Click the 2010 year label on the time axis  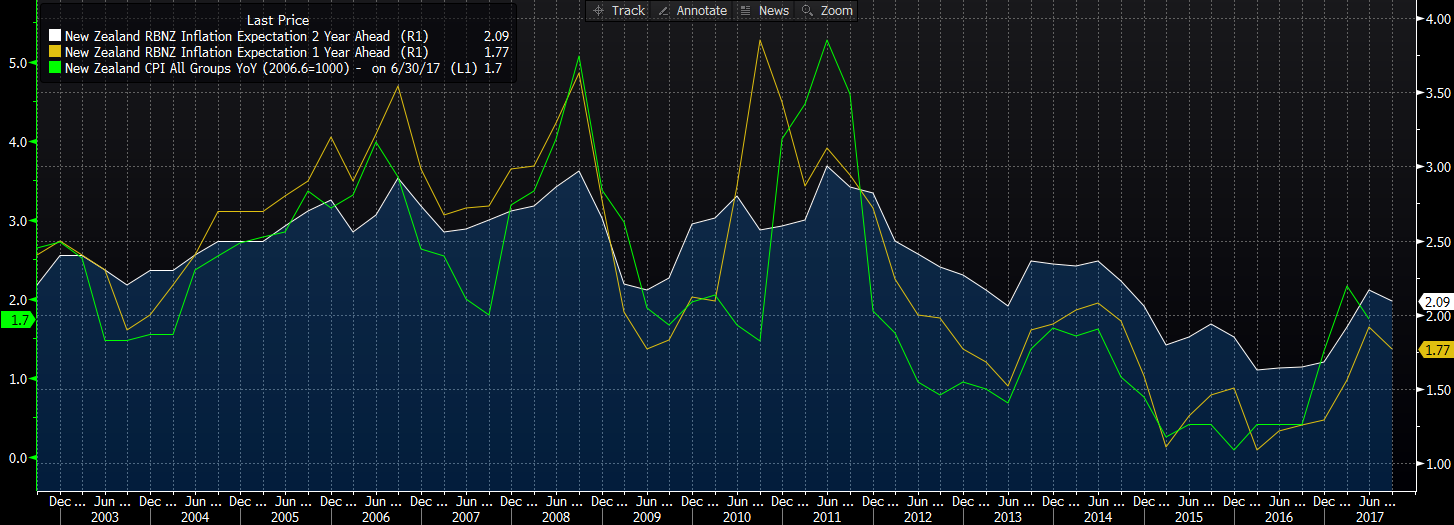736,517
